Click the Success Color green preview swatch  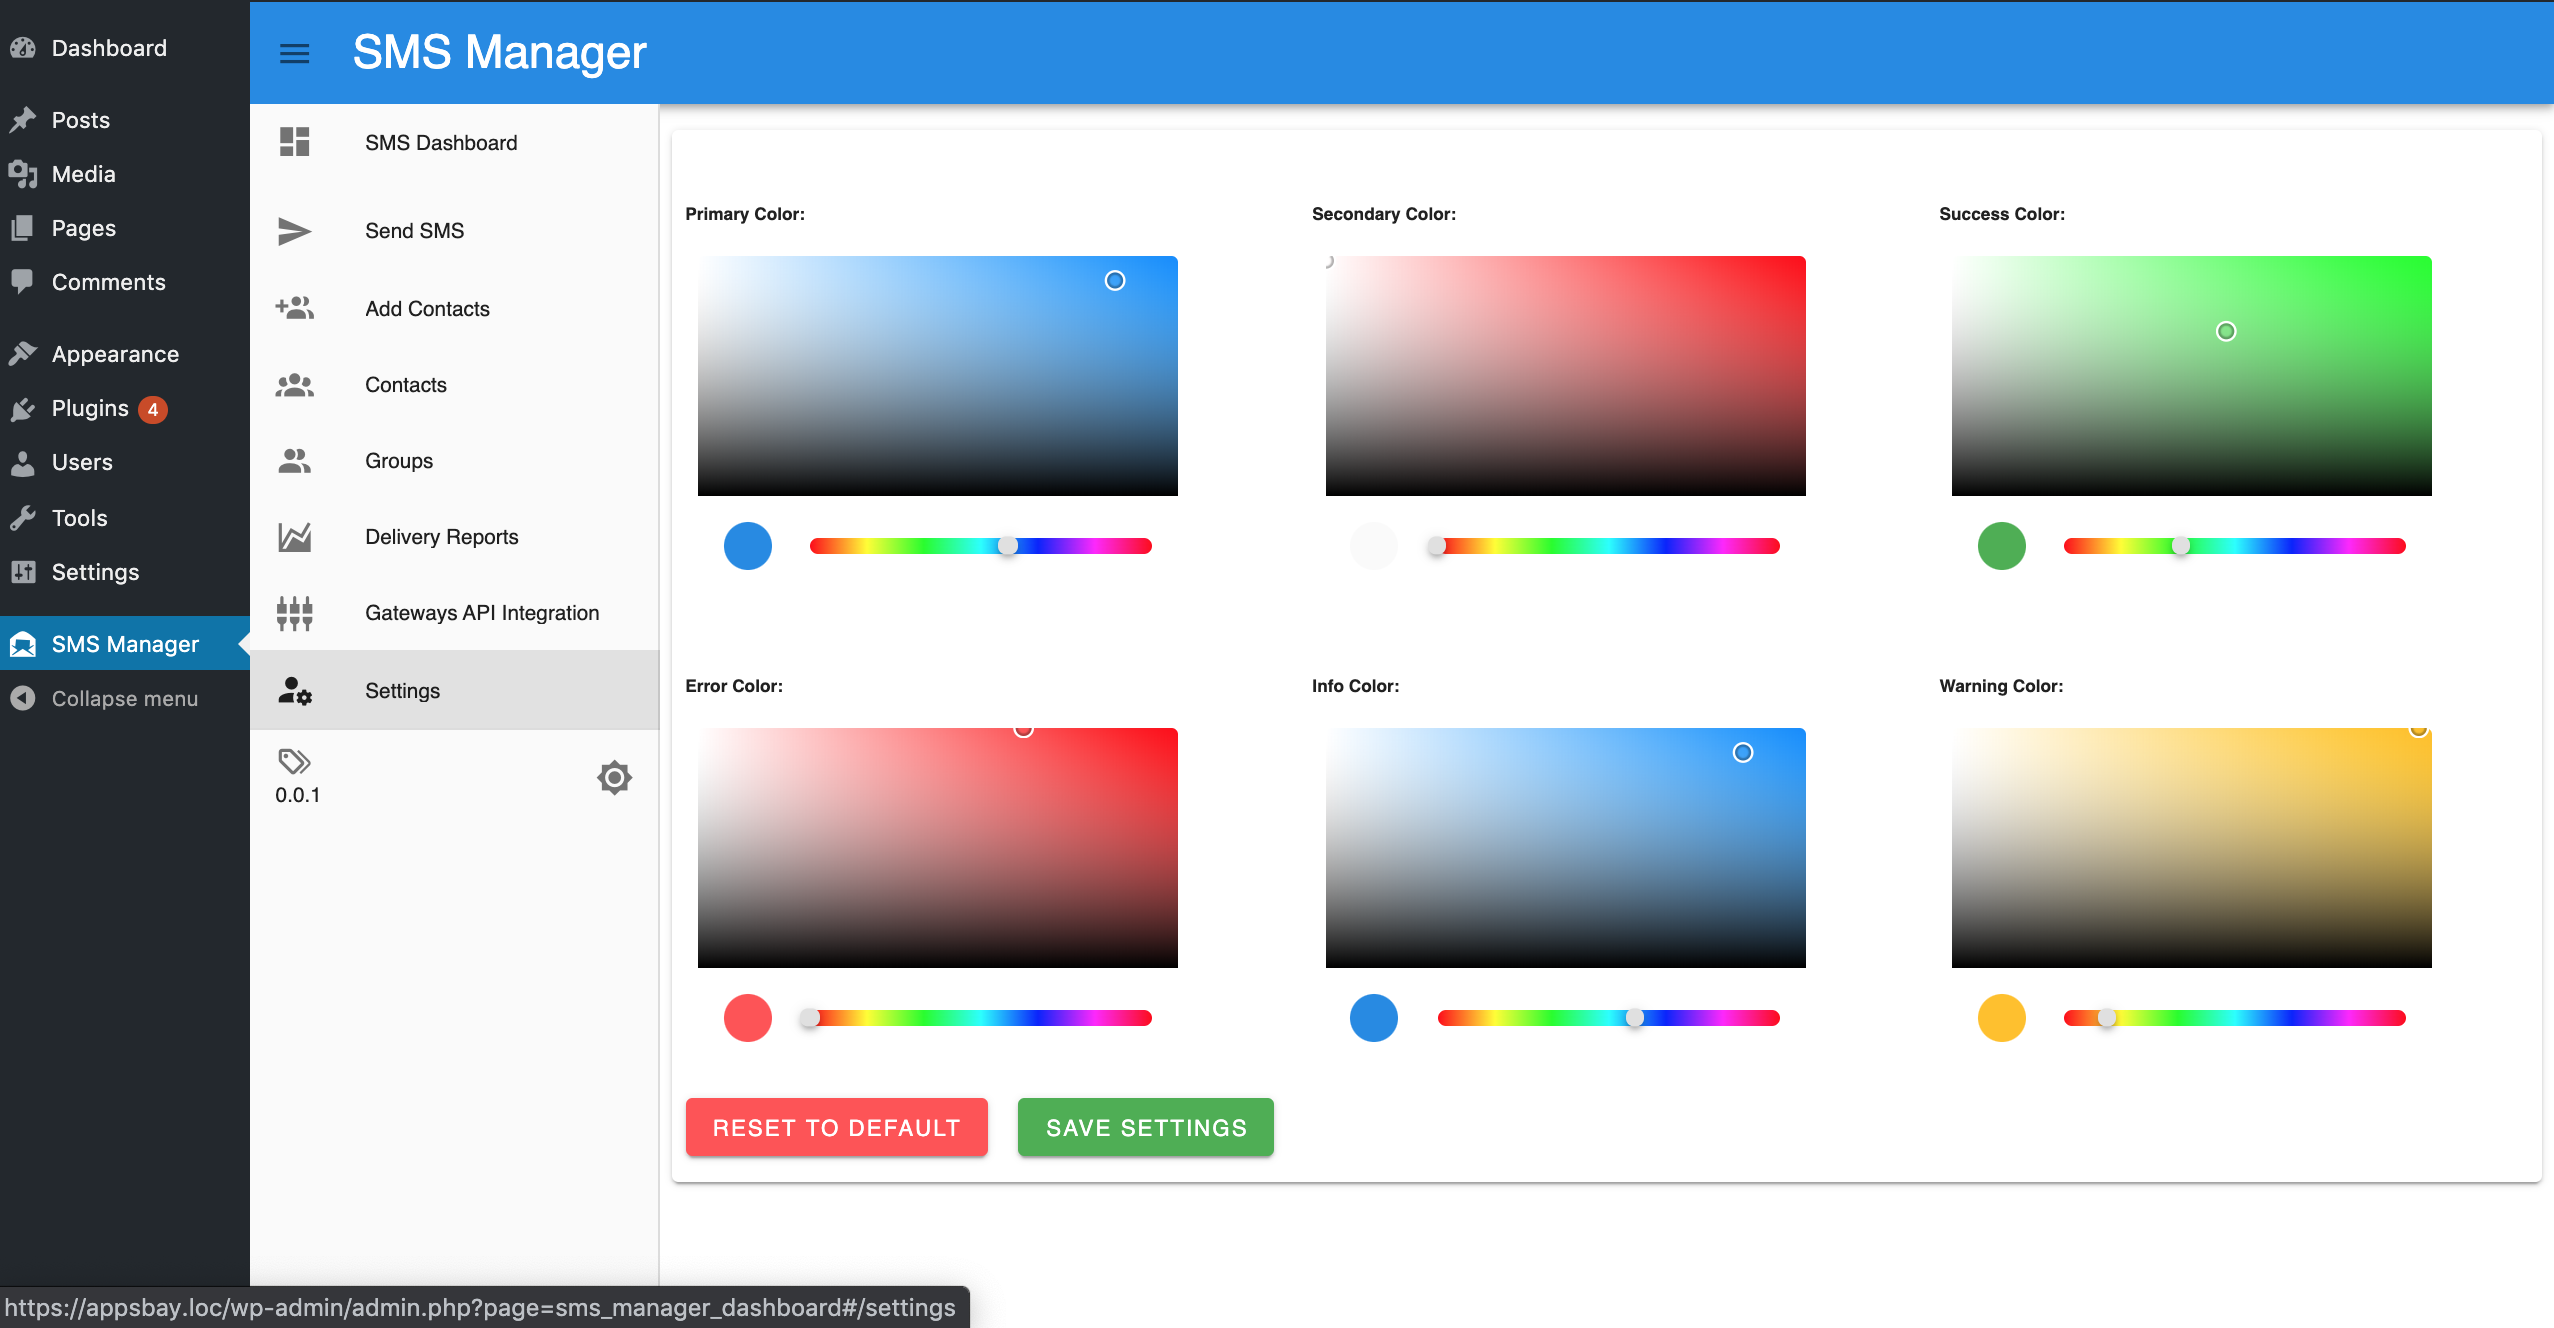pyautogui.click(x=2001, y=546)
